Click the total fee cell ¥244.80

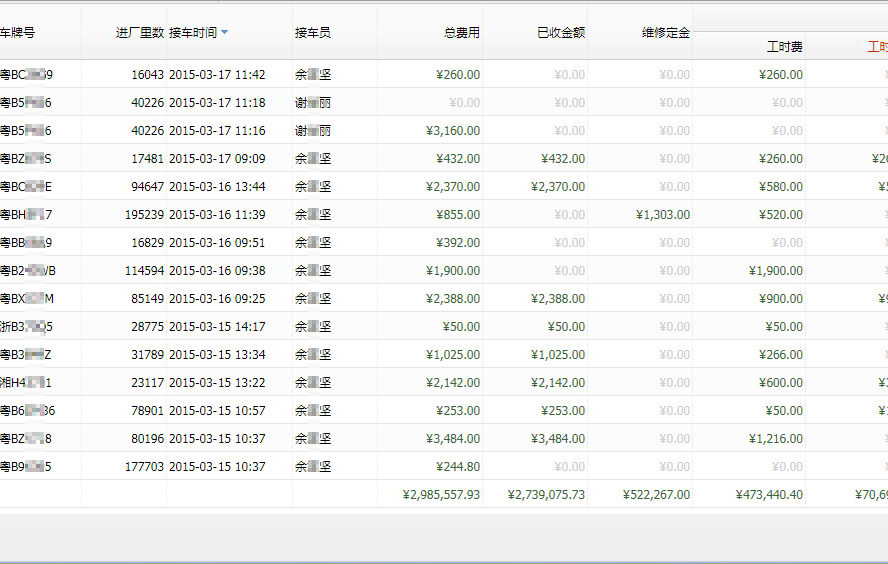[x=458, y=467]
